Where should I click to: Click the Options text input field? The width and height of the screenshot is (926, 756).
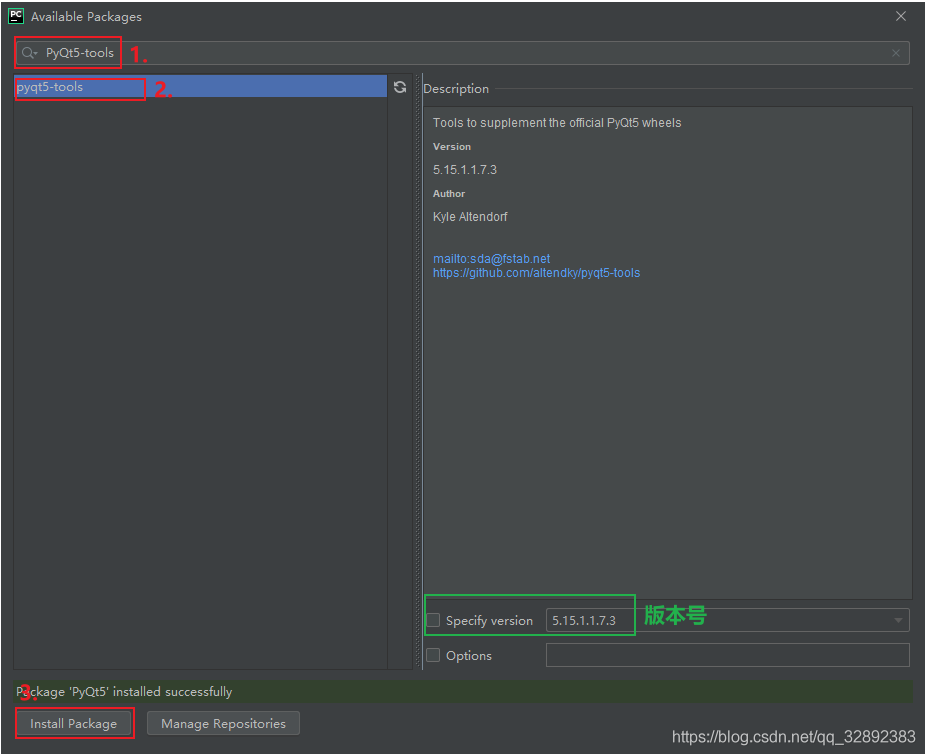click(727, 655)
